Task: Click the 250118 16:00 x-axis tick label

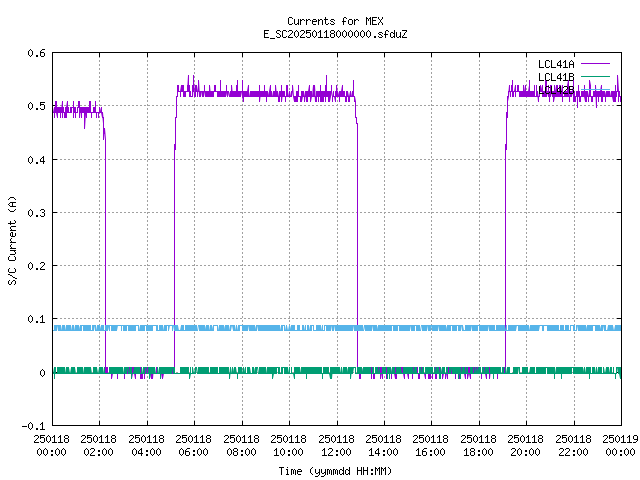Action: [x=431, y=446]
